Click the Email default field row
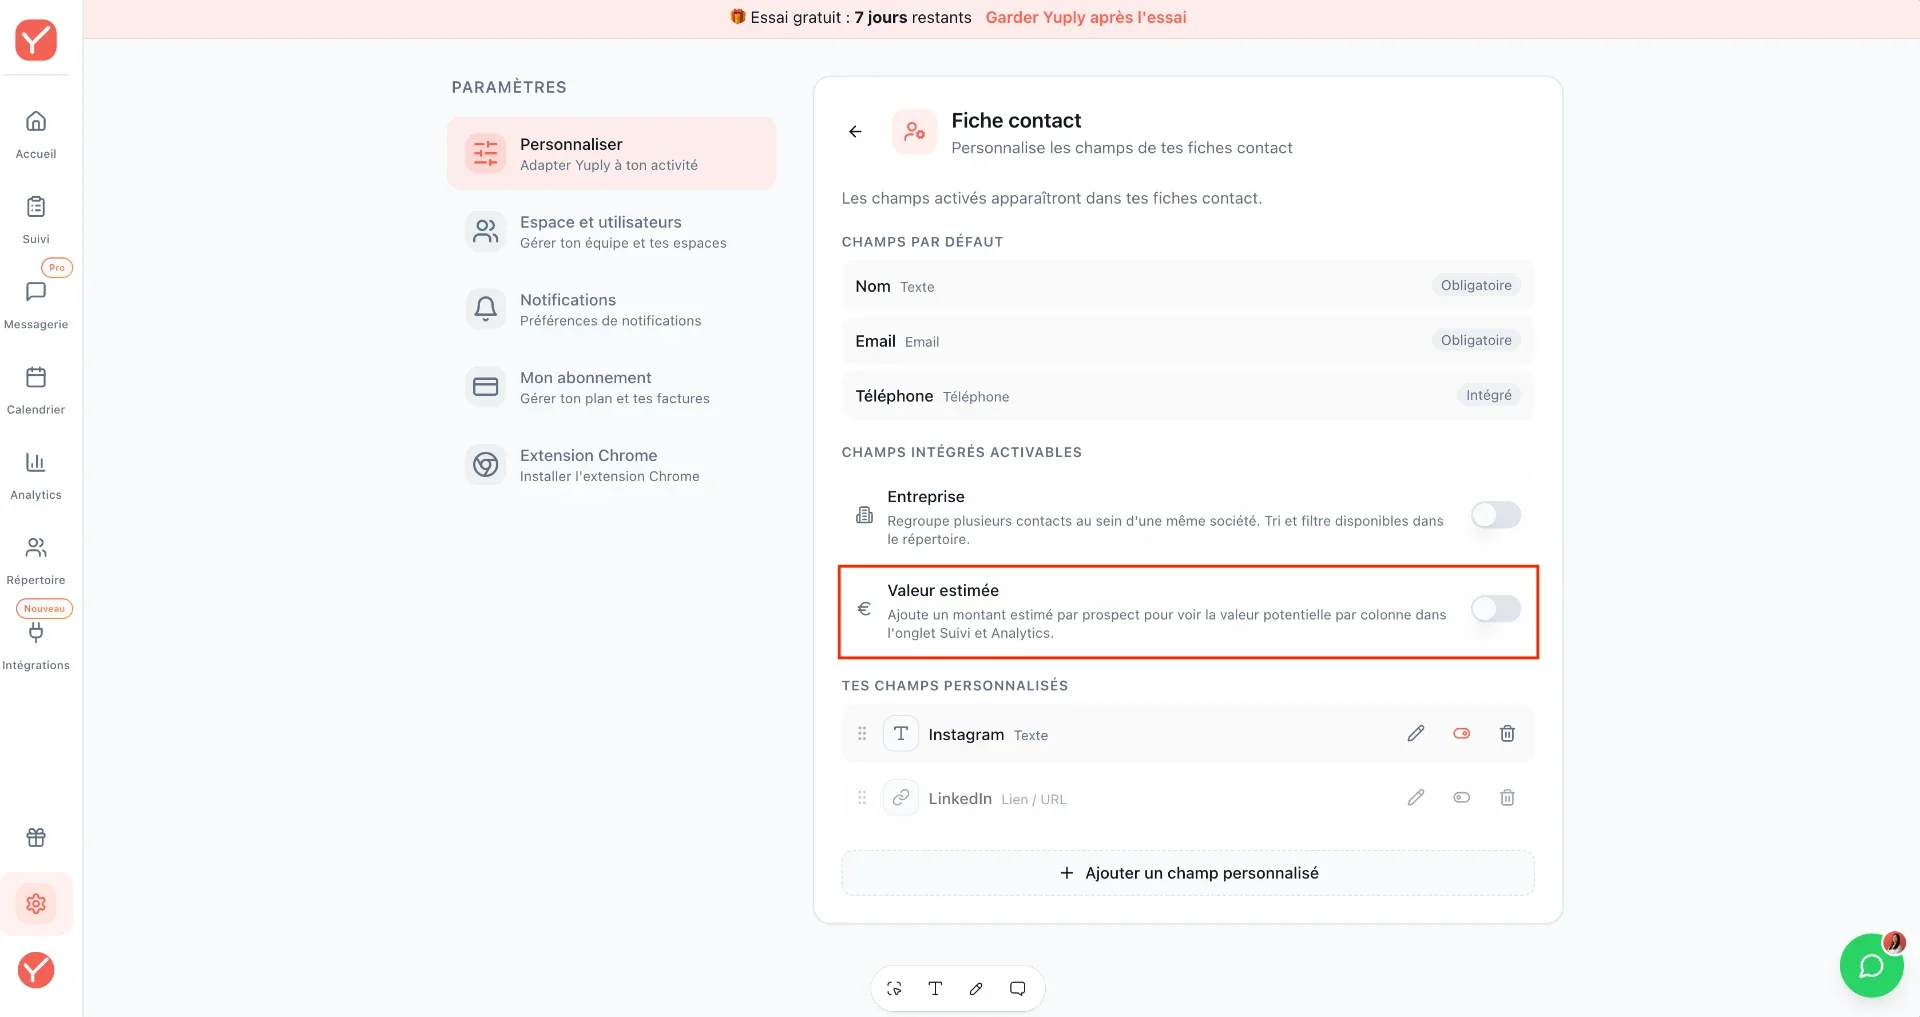This screenshot has width=1920, height=1017. pos(1188,341)
